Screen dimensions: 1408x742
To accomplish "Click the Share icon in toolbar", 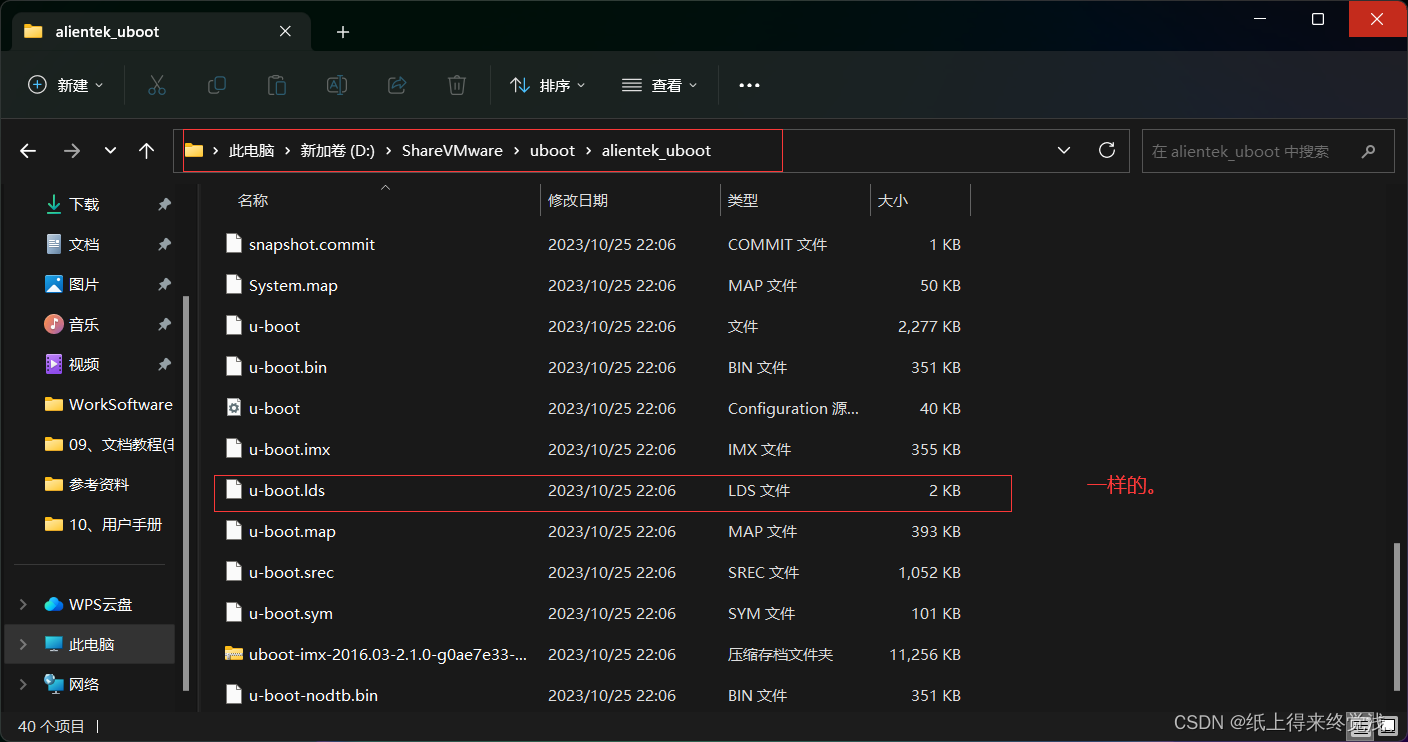I will click(x=397, y=85).
